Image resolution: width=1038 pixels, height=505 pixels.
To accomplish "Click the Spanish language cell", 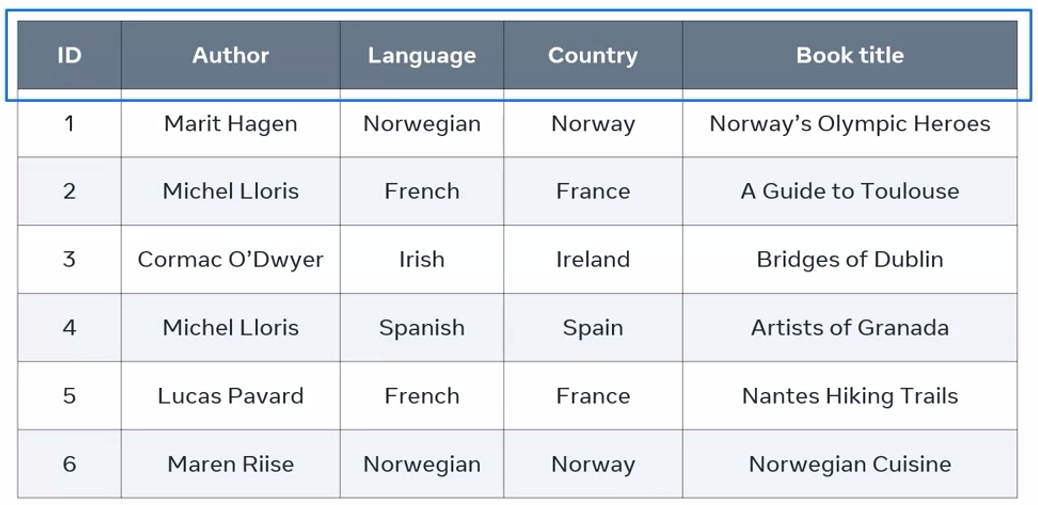I will (x=422, y=328).
